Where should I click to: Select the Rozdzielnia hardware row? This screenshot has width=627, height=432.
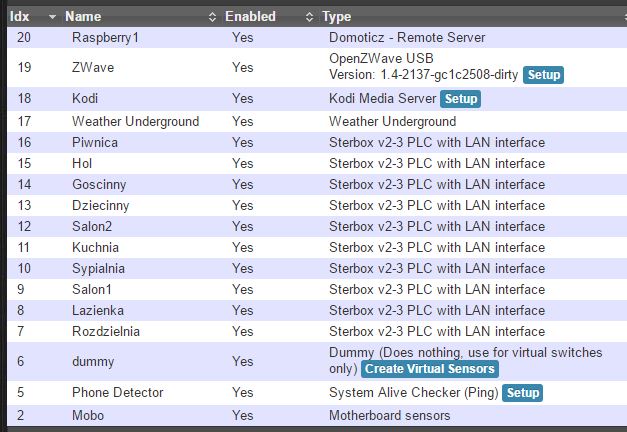[x=317, y=332]
